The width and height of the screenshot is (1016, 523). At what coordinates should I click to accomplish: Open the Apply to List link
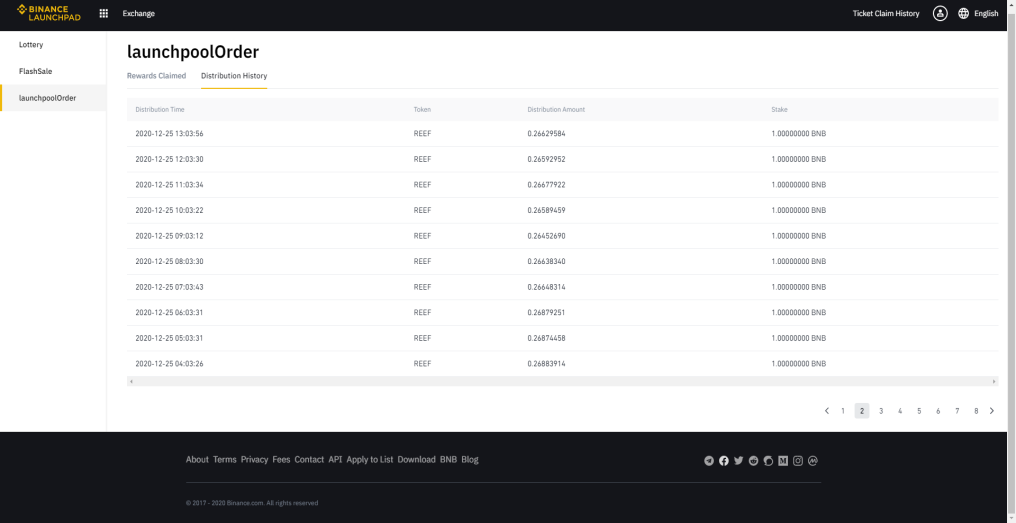(x=370, y=459)
